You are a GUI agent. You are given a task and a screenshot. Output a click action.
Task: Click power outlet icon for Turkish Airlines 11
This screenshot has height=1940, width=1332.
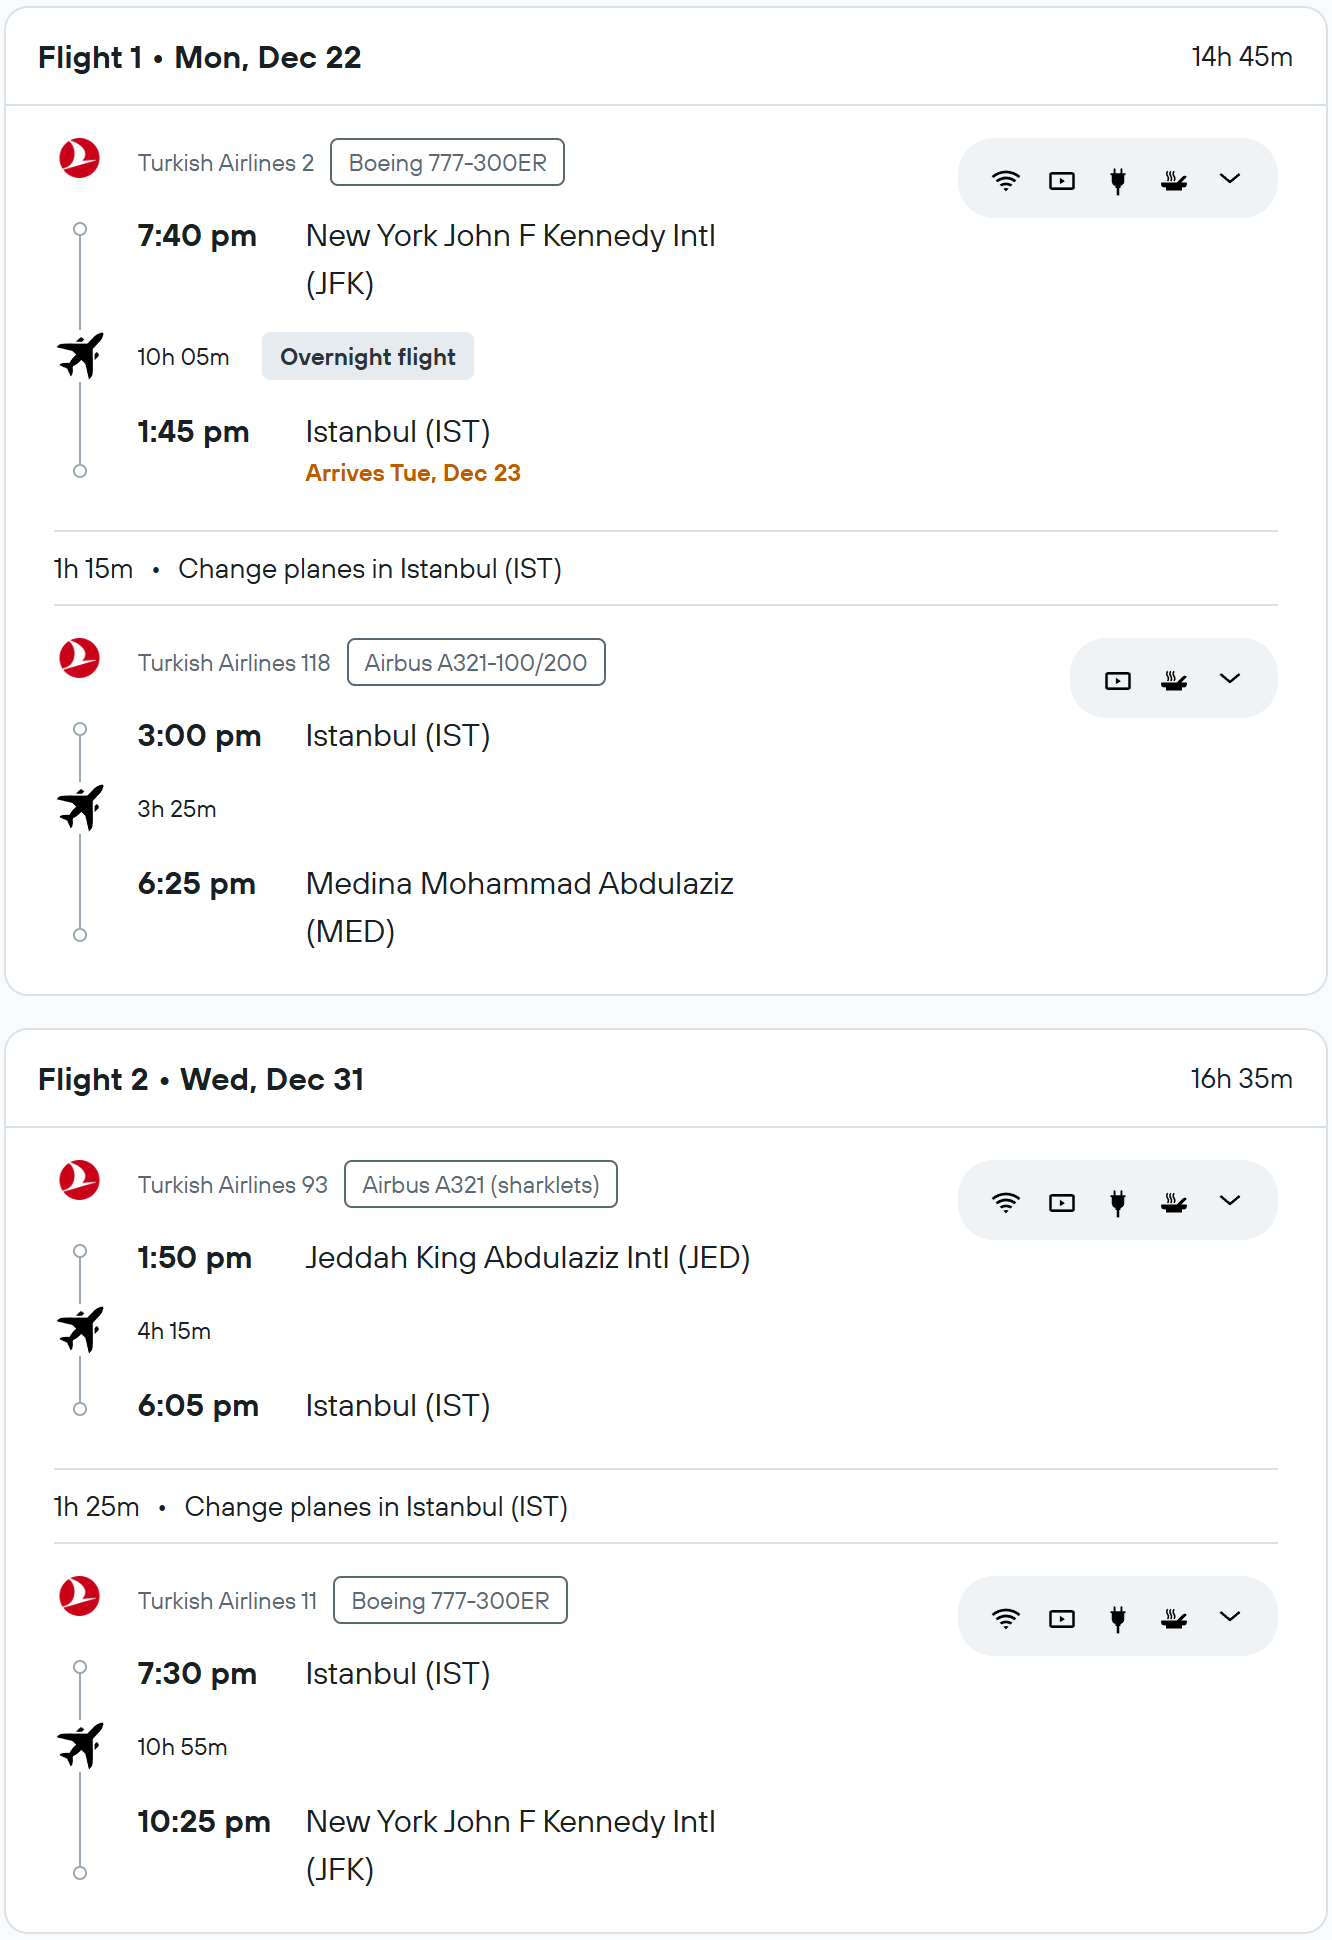pyautogui.click(x=1118, y=1618)
